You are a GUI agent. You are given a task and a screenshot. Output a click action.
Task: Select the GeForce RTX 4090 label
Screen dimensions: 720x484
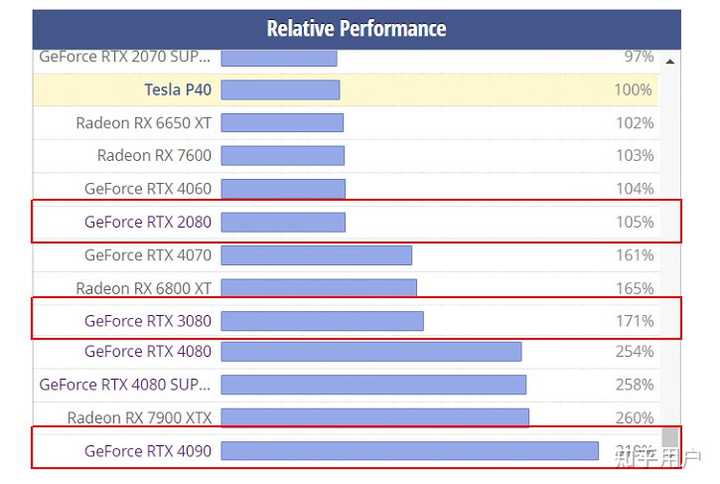tap(148, 451)
